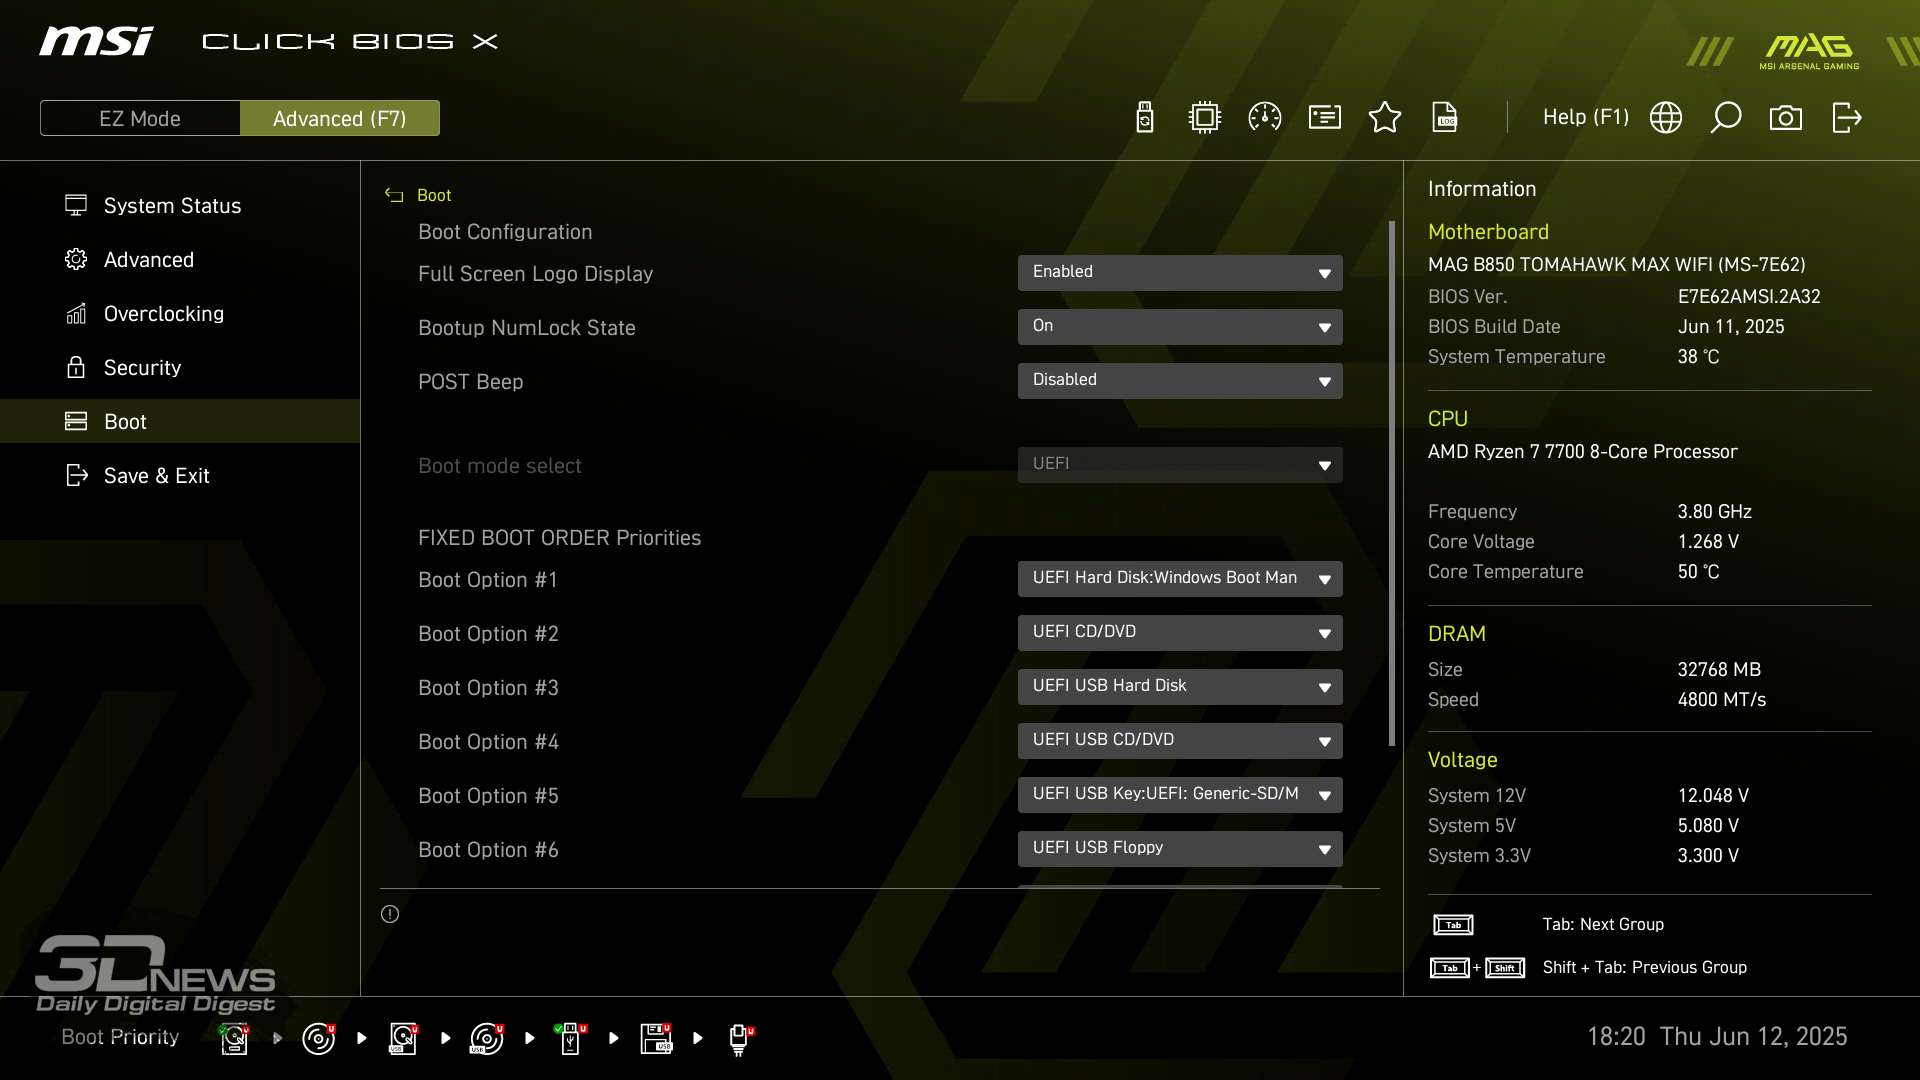1920x1080 pixels.
Task: Click the Bootup NumLock State label
Action: (527, 328)
